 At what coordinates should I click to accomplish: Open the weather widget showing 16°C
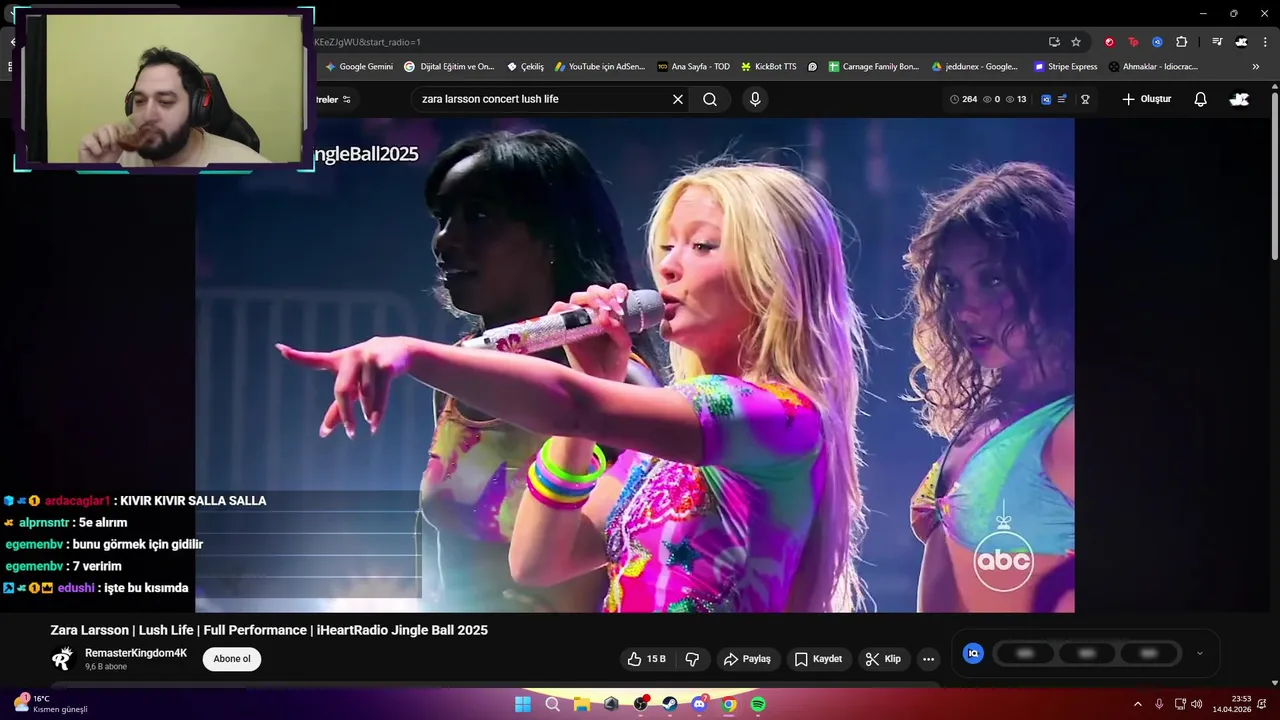point(50,704)
